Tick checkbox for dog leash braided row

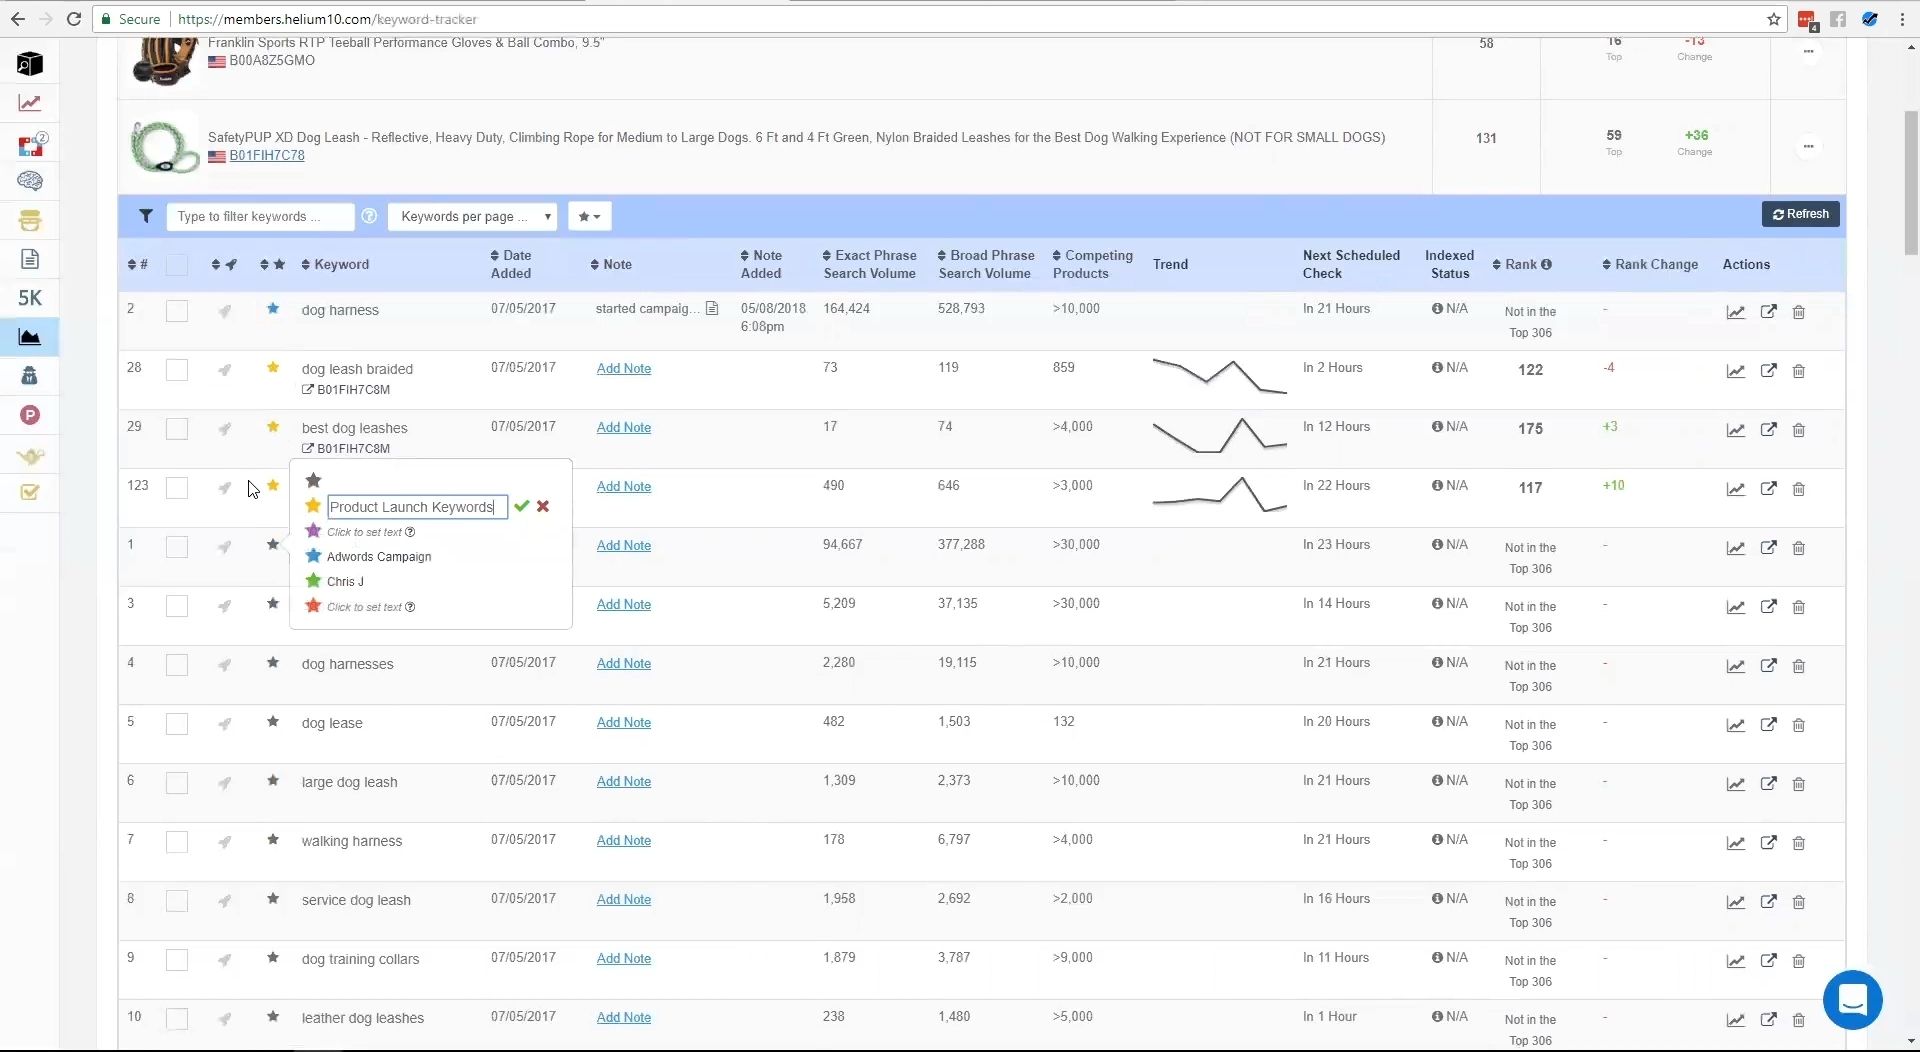click(x=177, y=370)
